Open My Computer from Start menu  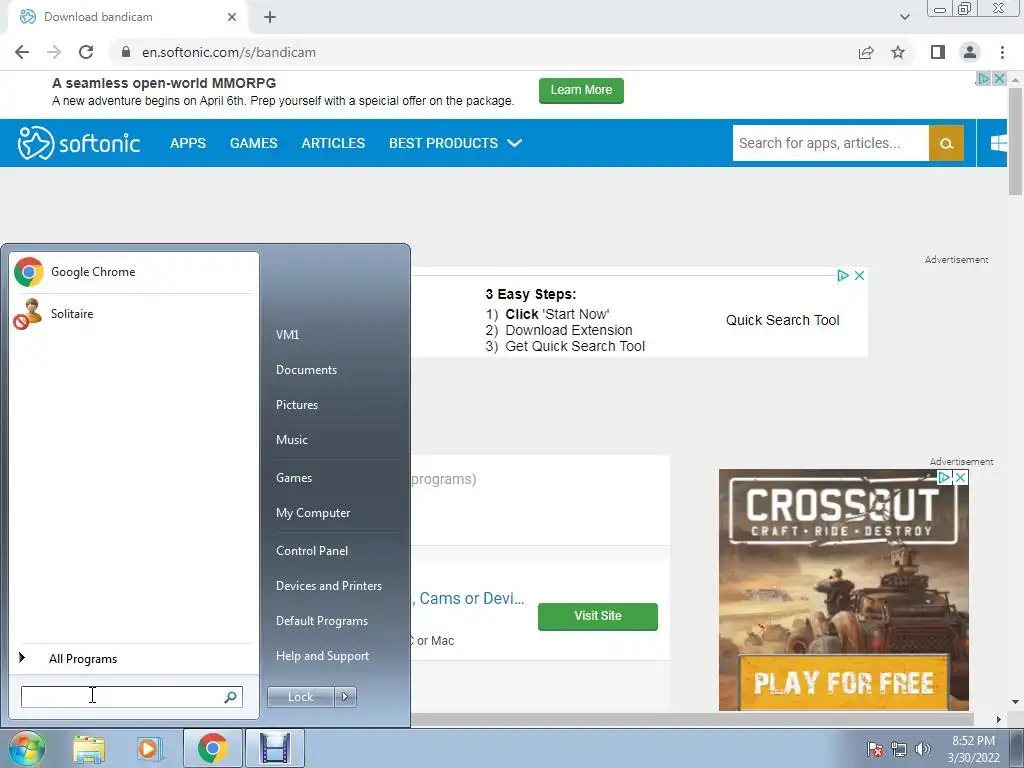pyautogui.click(x=313, y=513)
